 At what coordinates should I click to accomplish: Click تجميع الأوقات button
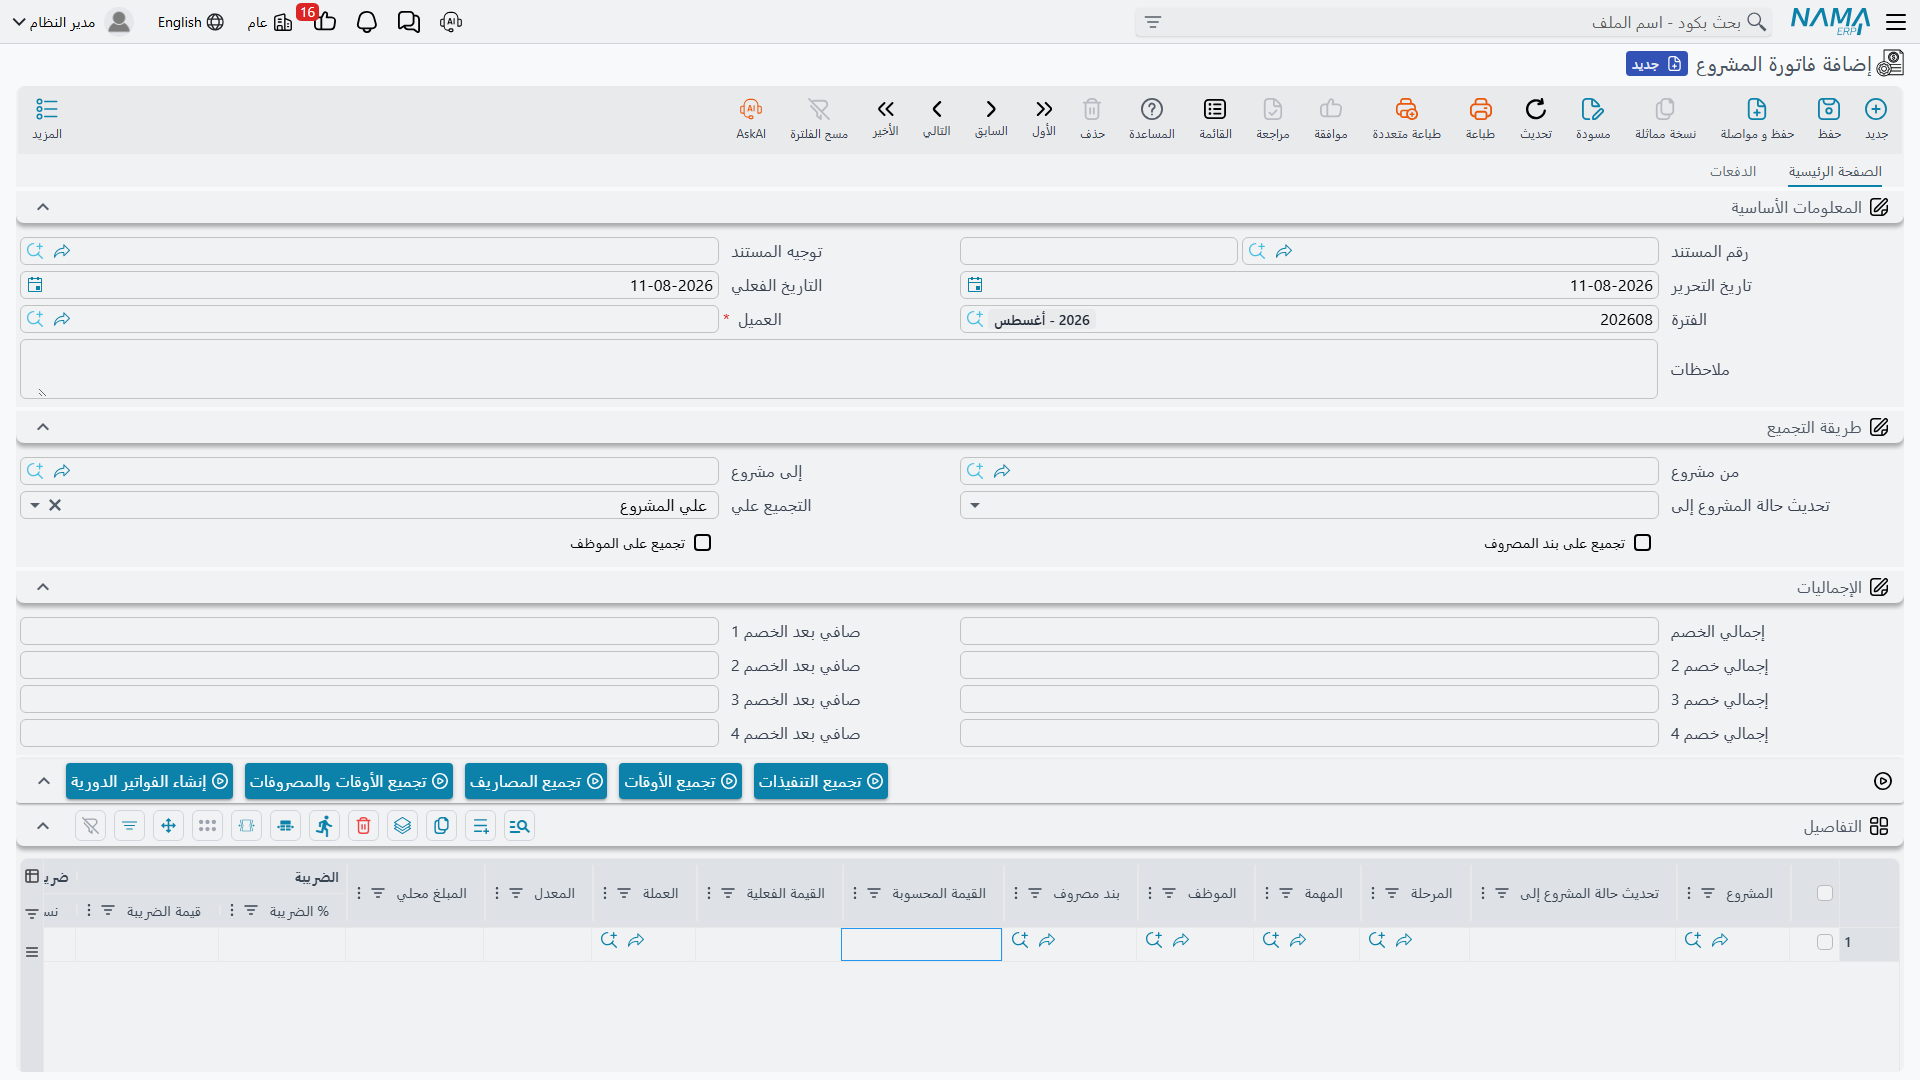(680, 781)
